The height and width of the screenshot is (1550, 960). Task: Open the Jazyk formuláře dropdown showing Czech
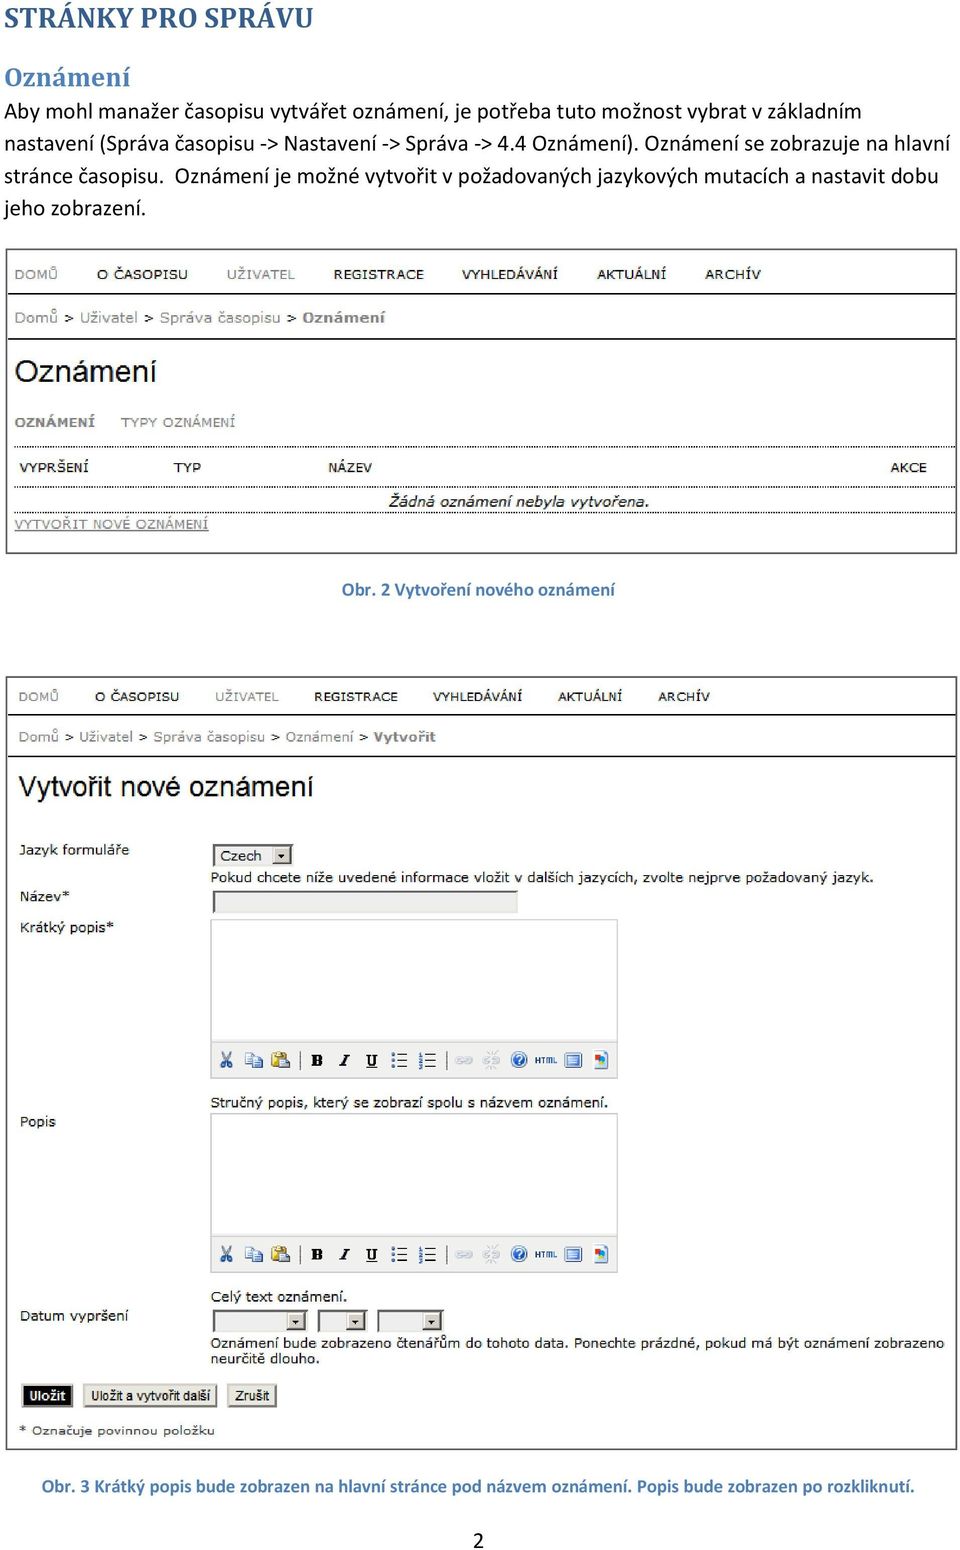[253, 855]
